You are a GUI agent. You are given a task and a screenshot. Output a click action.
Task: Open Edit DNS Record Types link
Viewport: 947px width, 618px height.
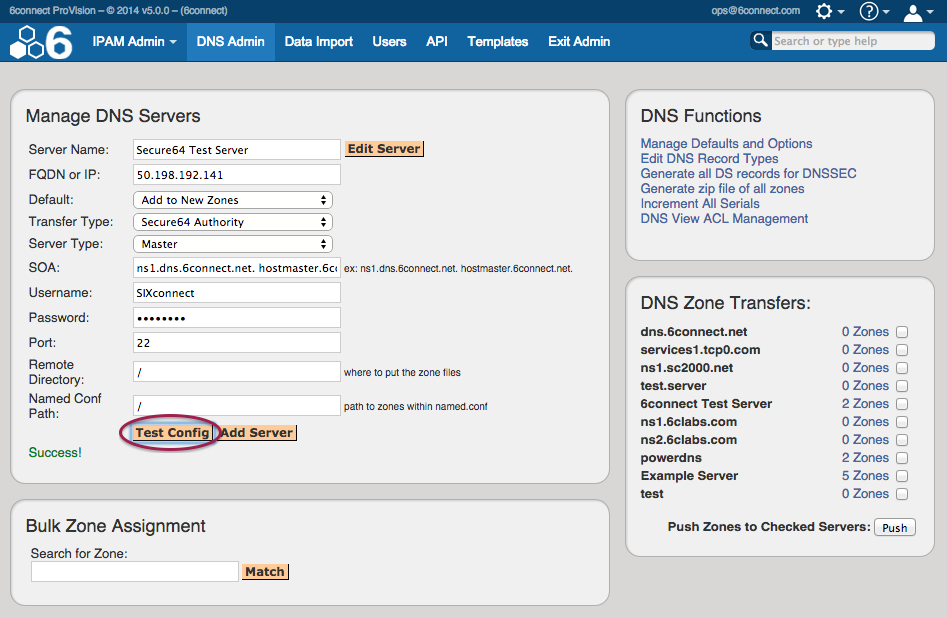coord(709,159)
